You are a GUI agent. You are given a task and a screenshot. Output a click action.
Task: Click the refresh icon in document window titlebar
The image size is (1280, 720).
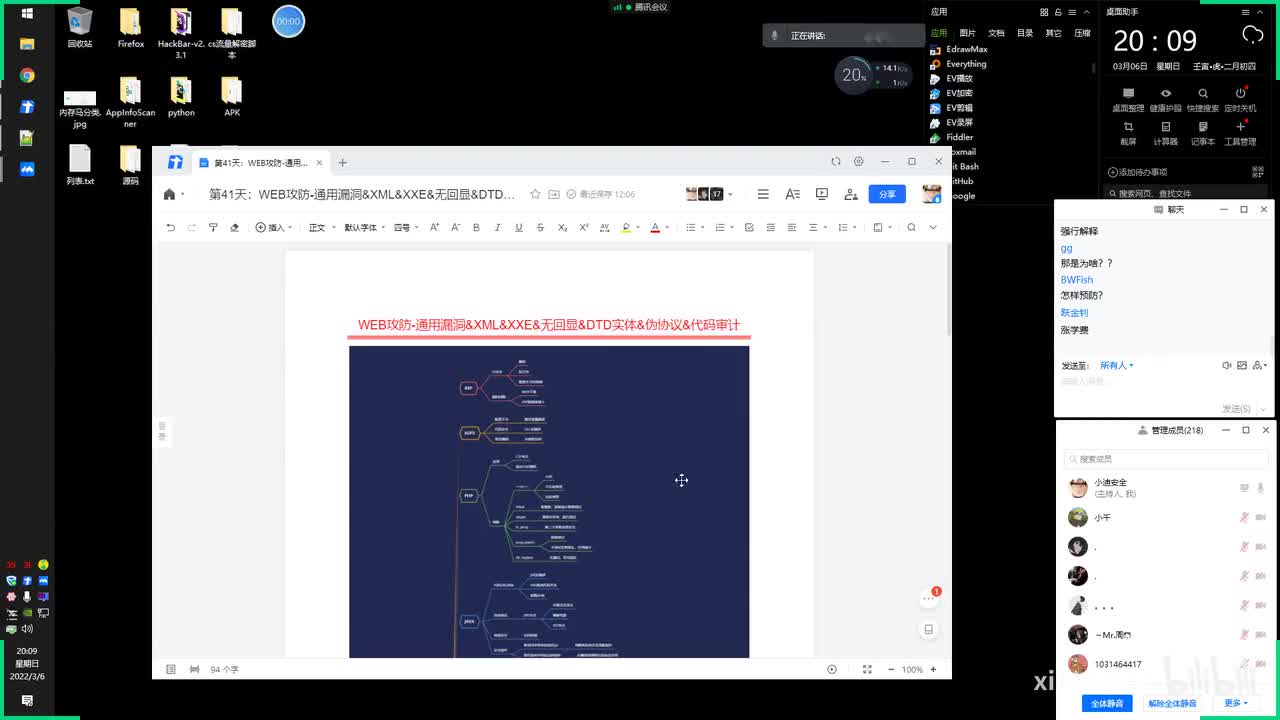pos(836,161)
